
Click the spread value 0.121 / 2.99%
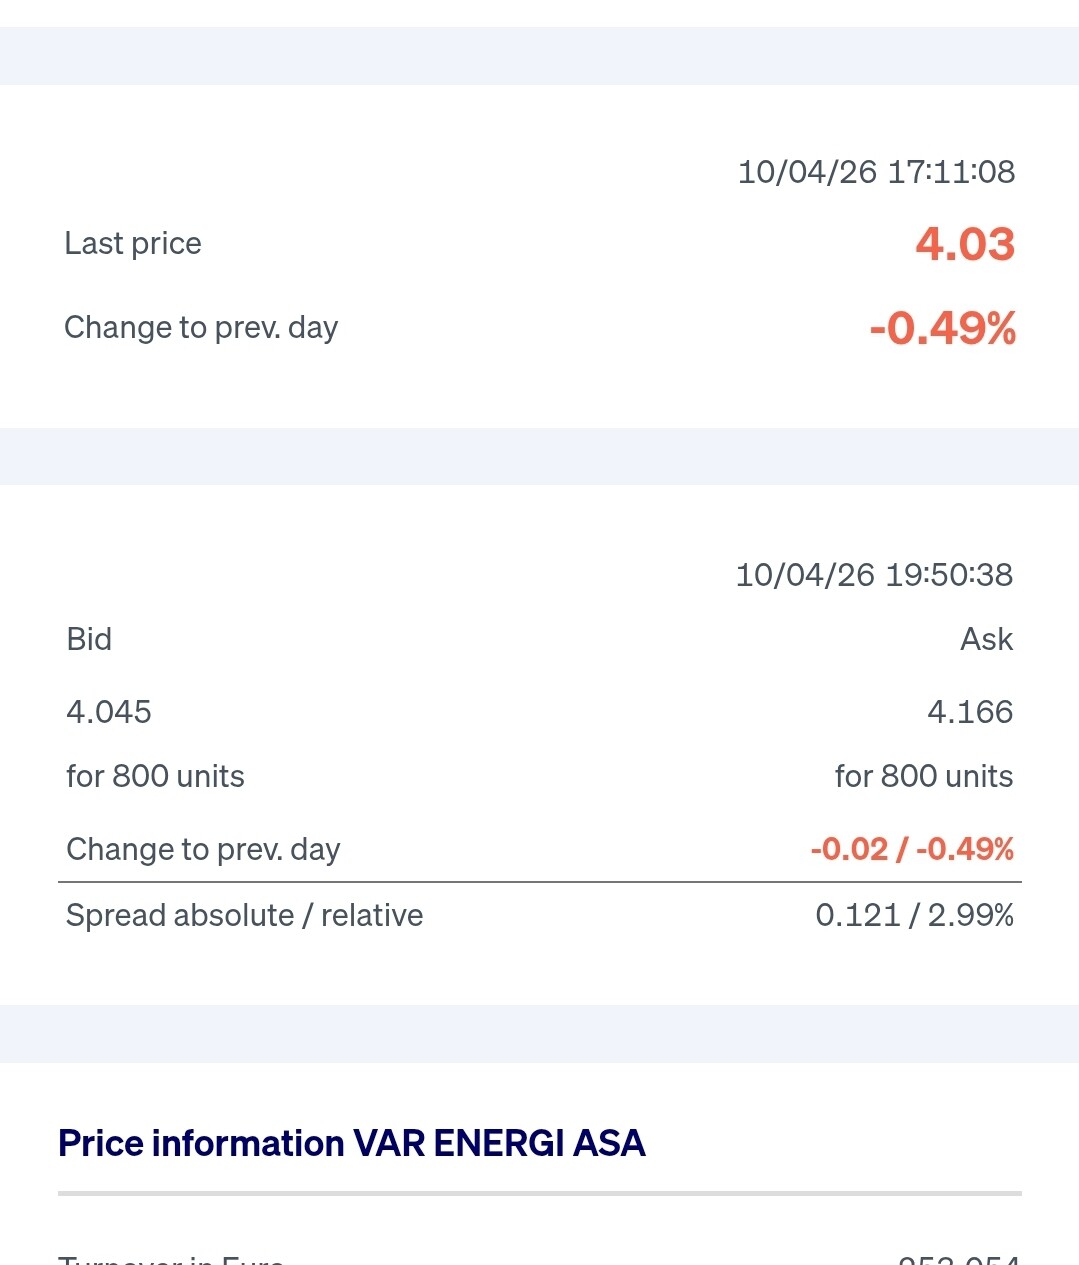pyautogui.click(x=915, y=915)
